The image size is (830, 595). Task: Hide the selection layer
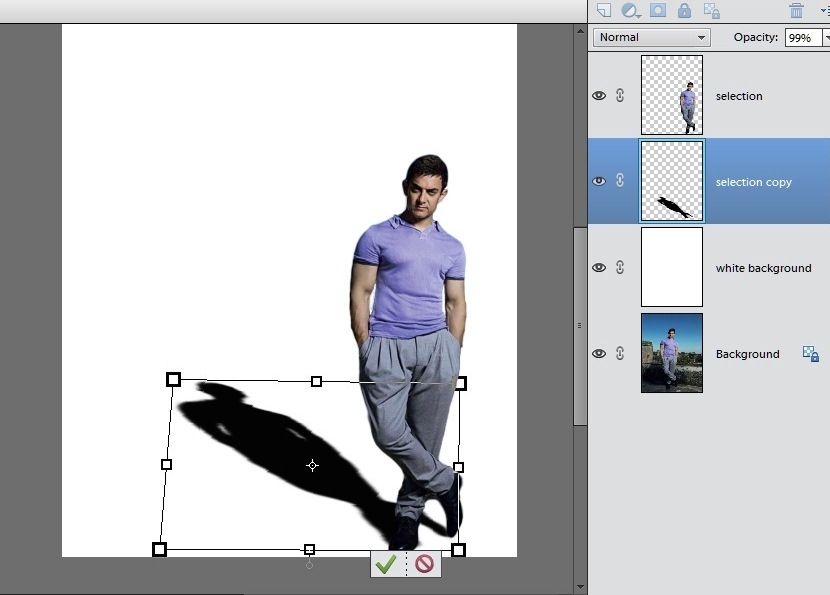pyautogui.click(x=599, y=95)
